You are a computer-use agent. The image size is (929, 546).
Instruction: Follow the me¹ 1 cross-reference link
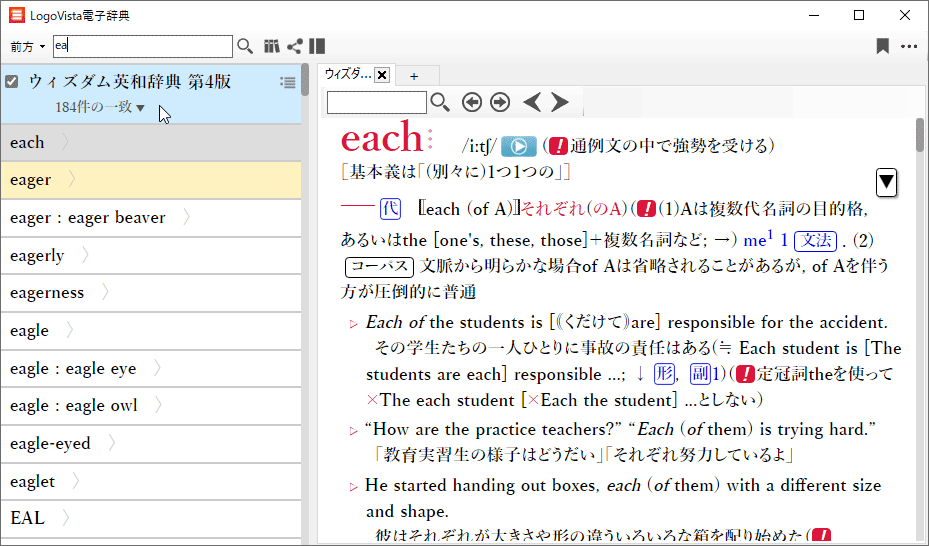pyautogui.click(x=765, y=240)
